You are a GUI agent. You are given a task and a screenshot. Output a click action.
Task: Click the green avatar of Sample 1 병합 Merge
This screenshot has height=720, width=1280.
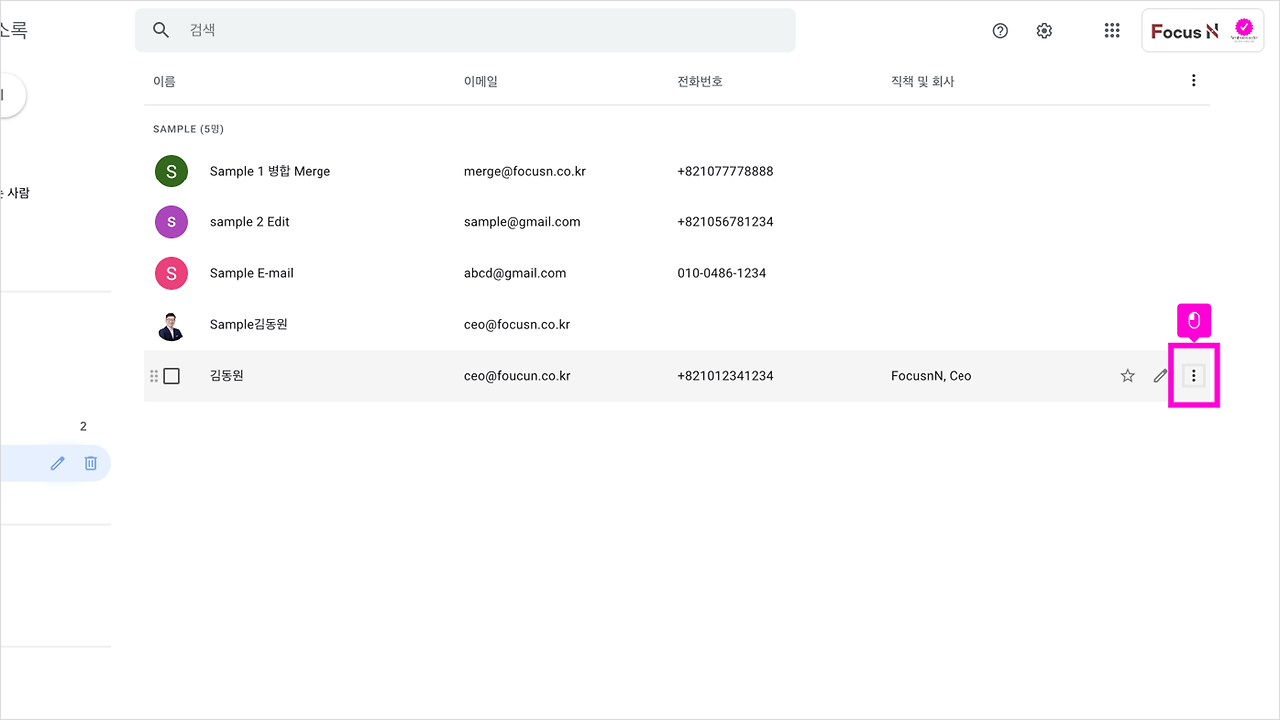pos(171,171)
